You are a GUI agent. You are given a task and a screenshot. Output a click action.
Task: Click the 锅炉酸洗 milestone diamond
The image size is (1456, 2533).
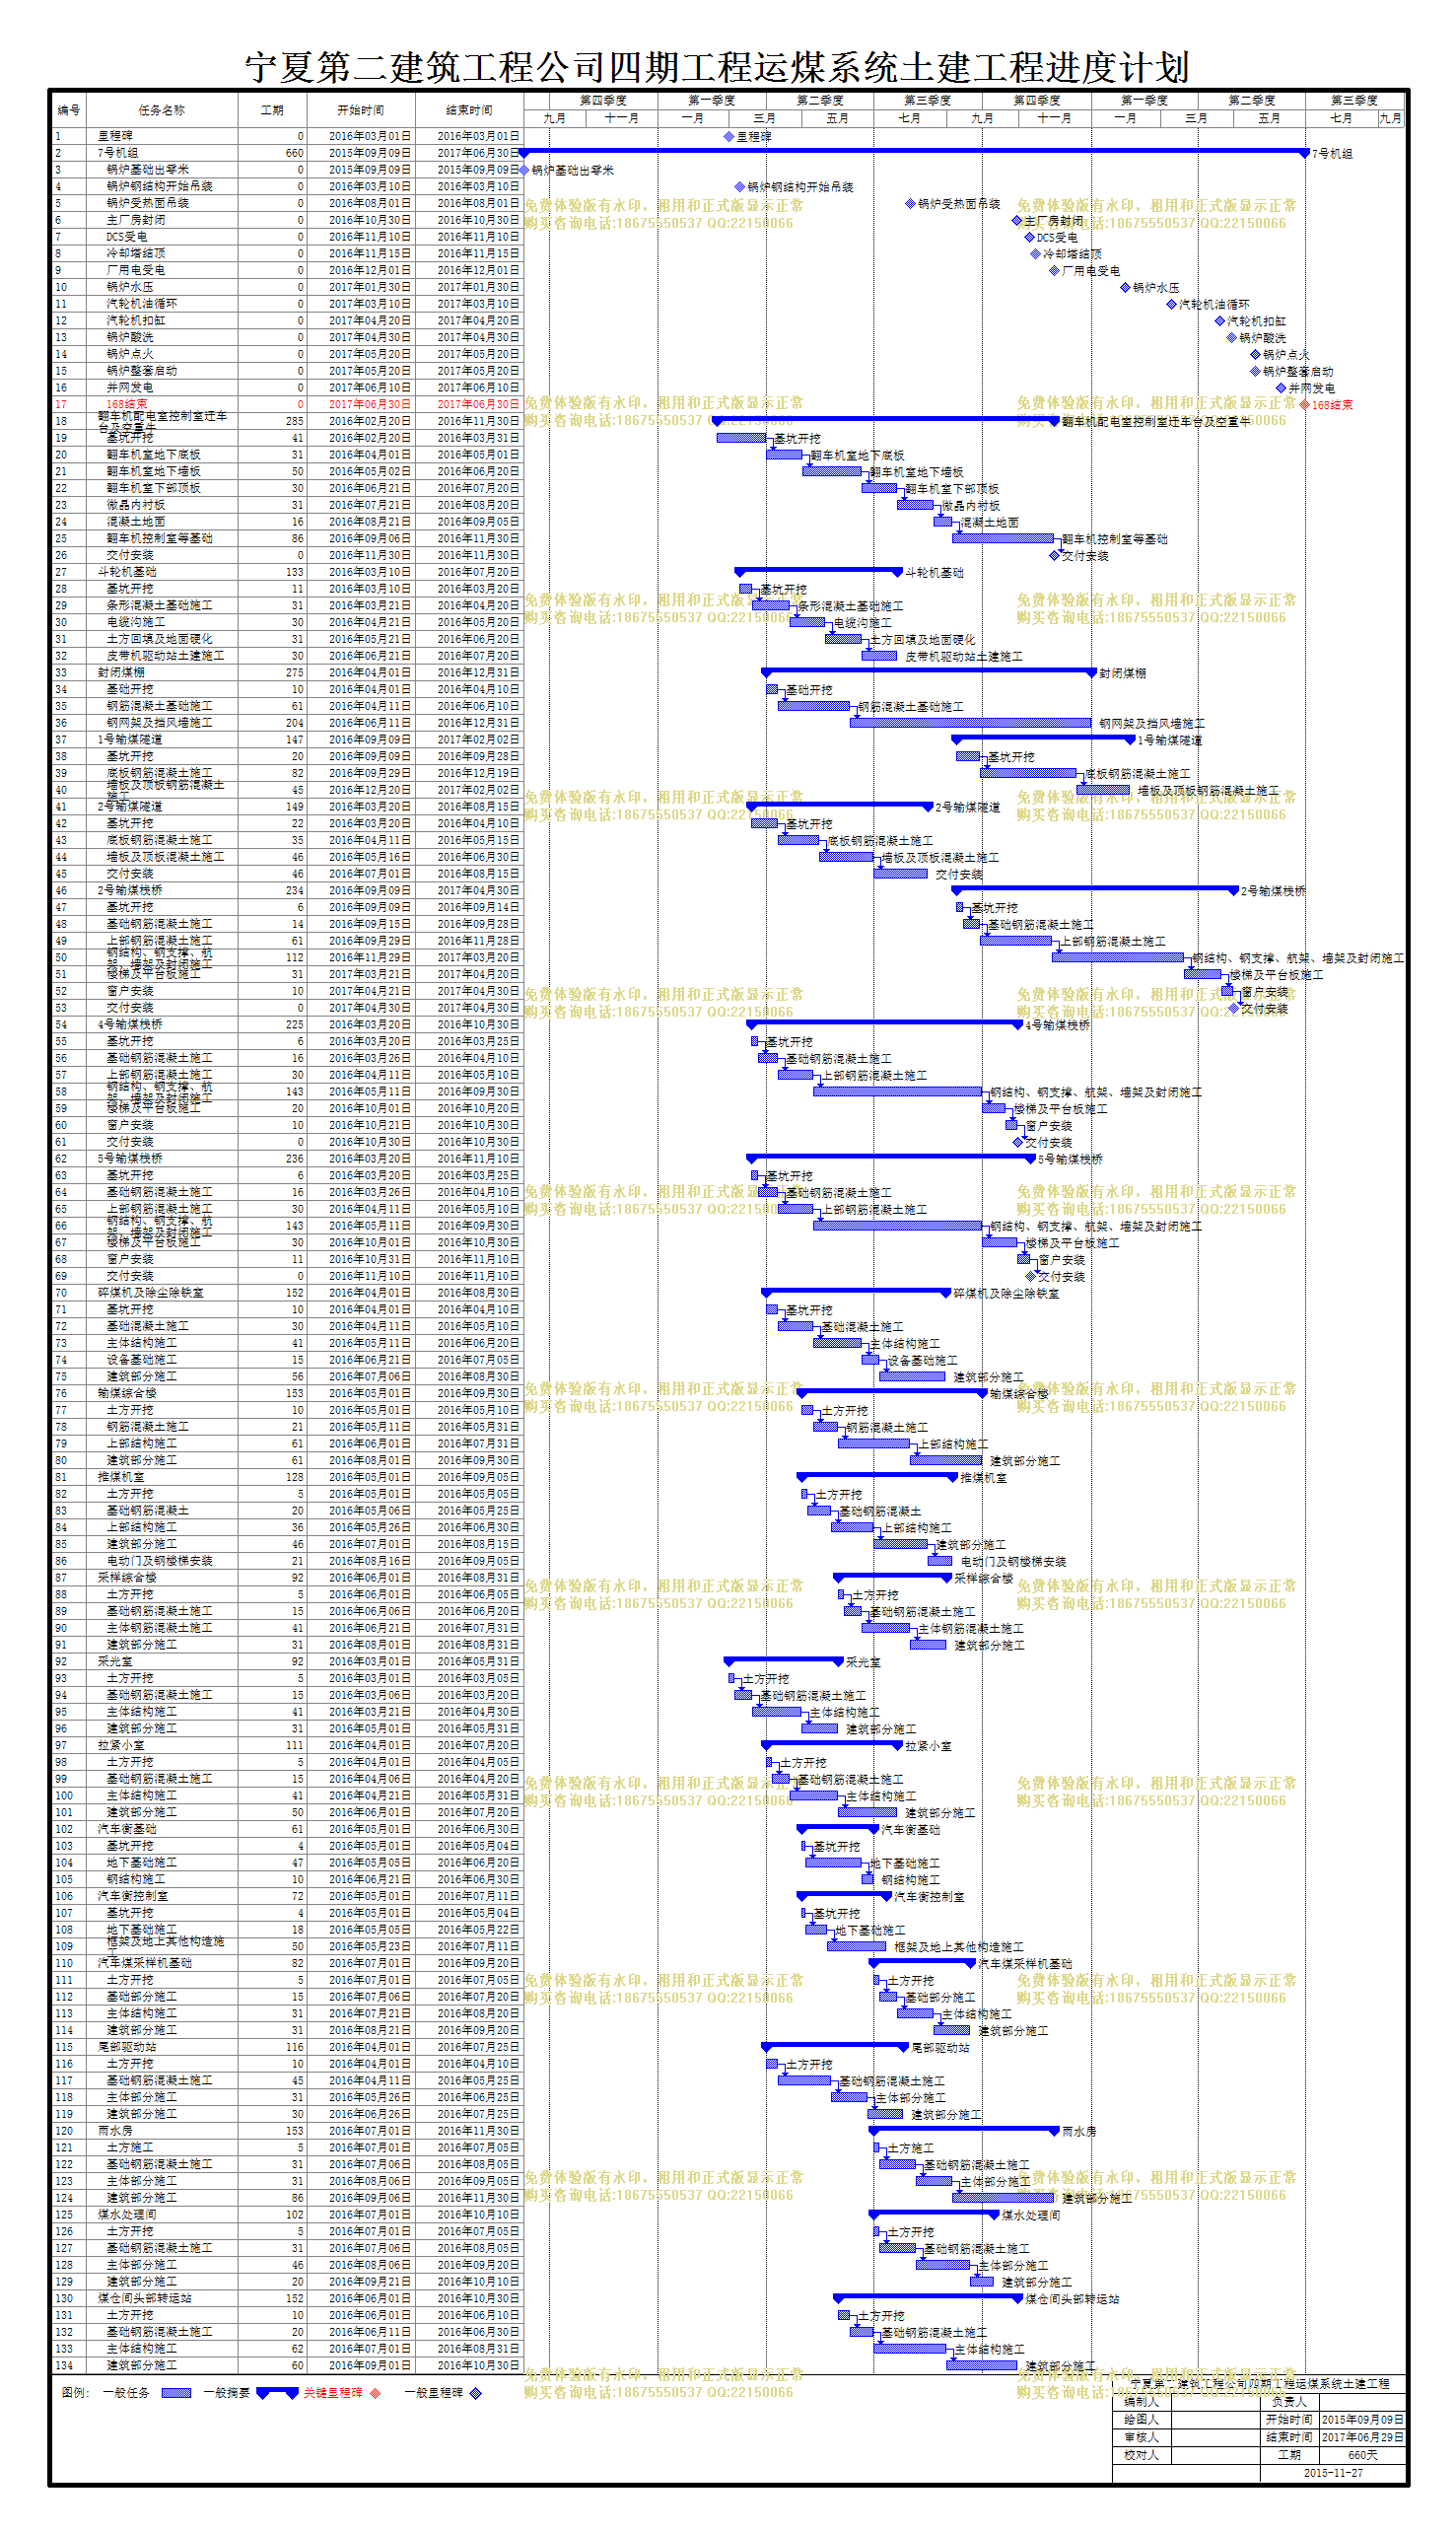1232,338
